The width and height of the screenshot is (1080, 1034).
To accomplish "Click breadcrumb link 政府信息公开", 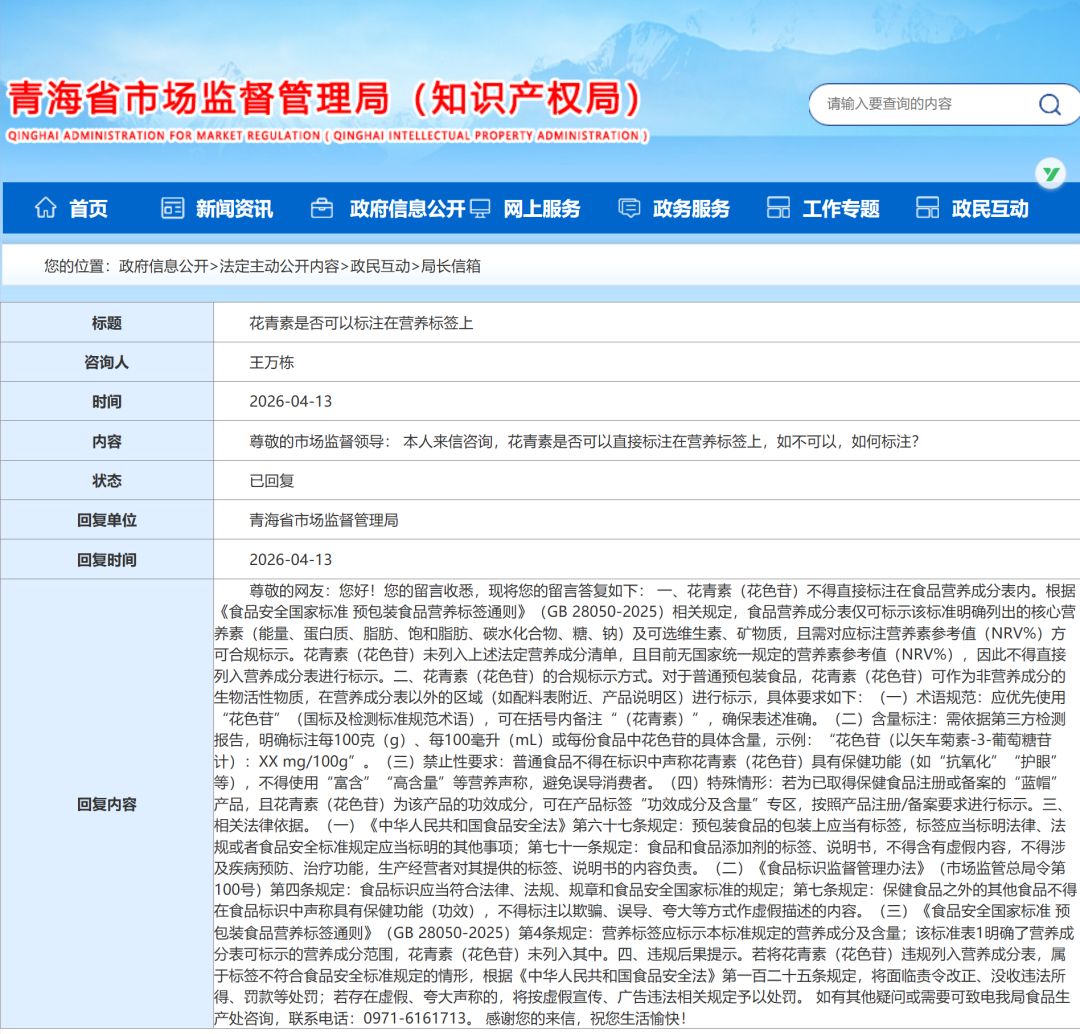I will (x=164, y=267).
